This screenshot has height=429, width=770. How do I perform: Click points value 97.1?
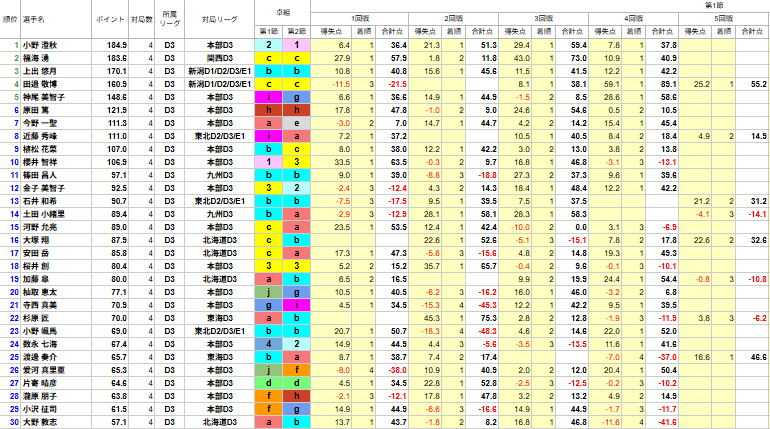(x=119, y=175)
